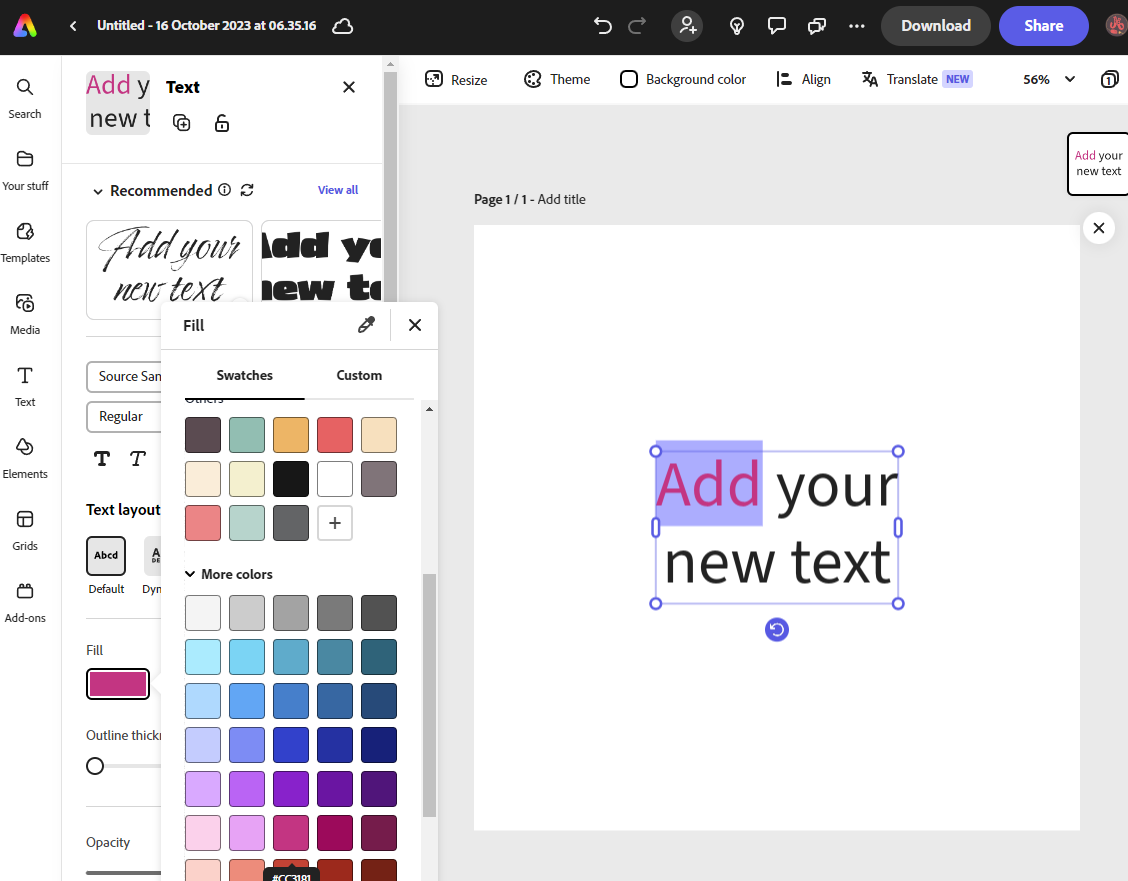Screen dimensions: 1128x881
Task: Open the Elements panel in sidebar
Action: pos(25,457)
